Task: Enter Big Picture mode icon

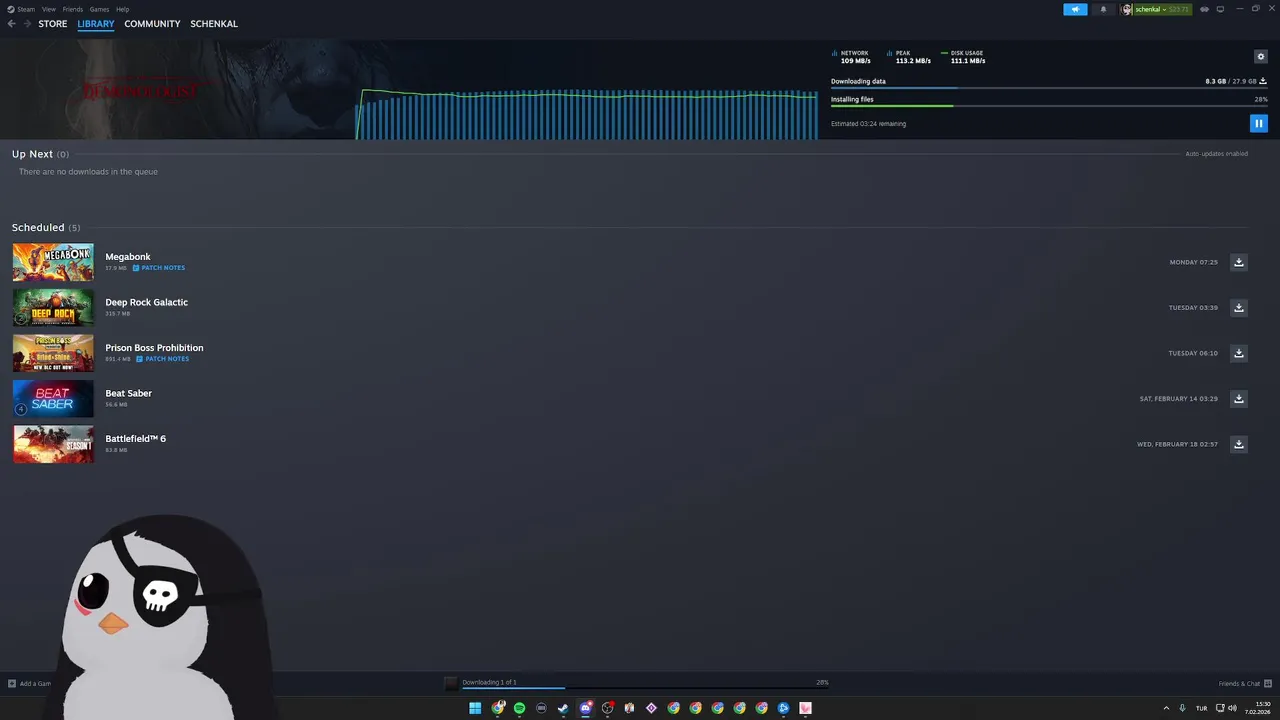Action: click(1220, 9)
